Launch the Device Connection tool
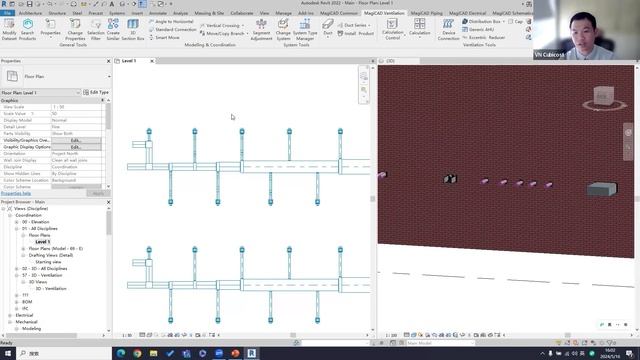The height and width of the screenshot is (360, 640). pyautogui.click(x=448, y=29)
